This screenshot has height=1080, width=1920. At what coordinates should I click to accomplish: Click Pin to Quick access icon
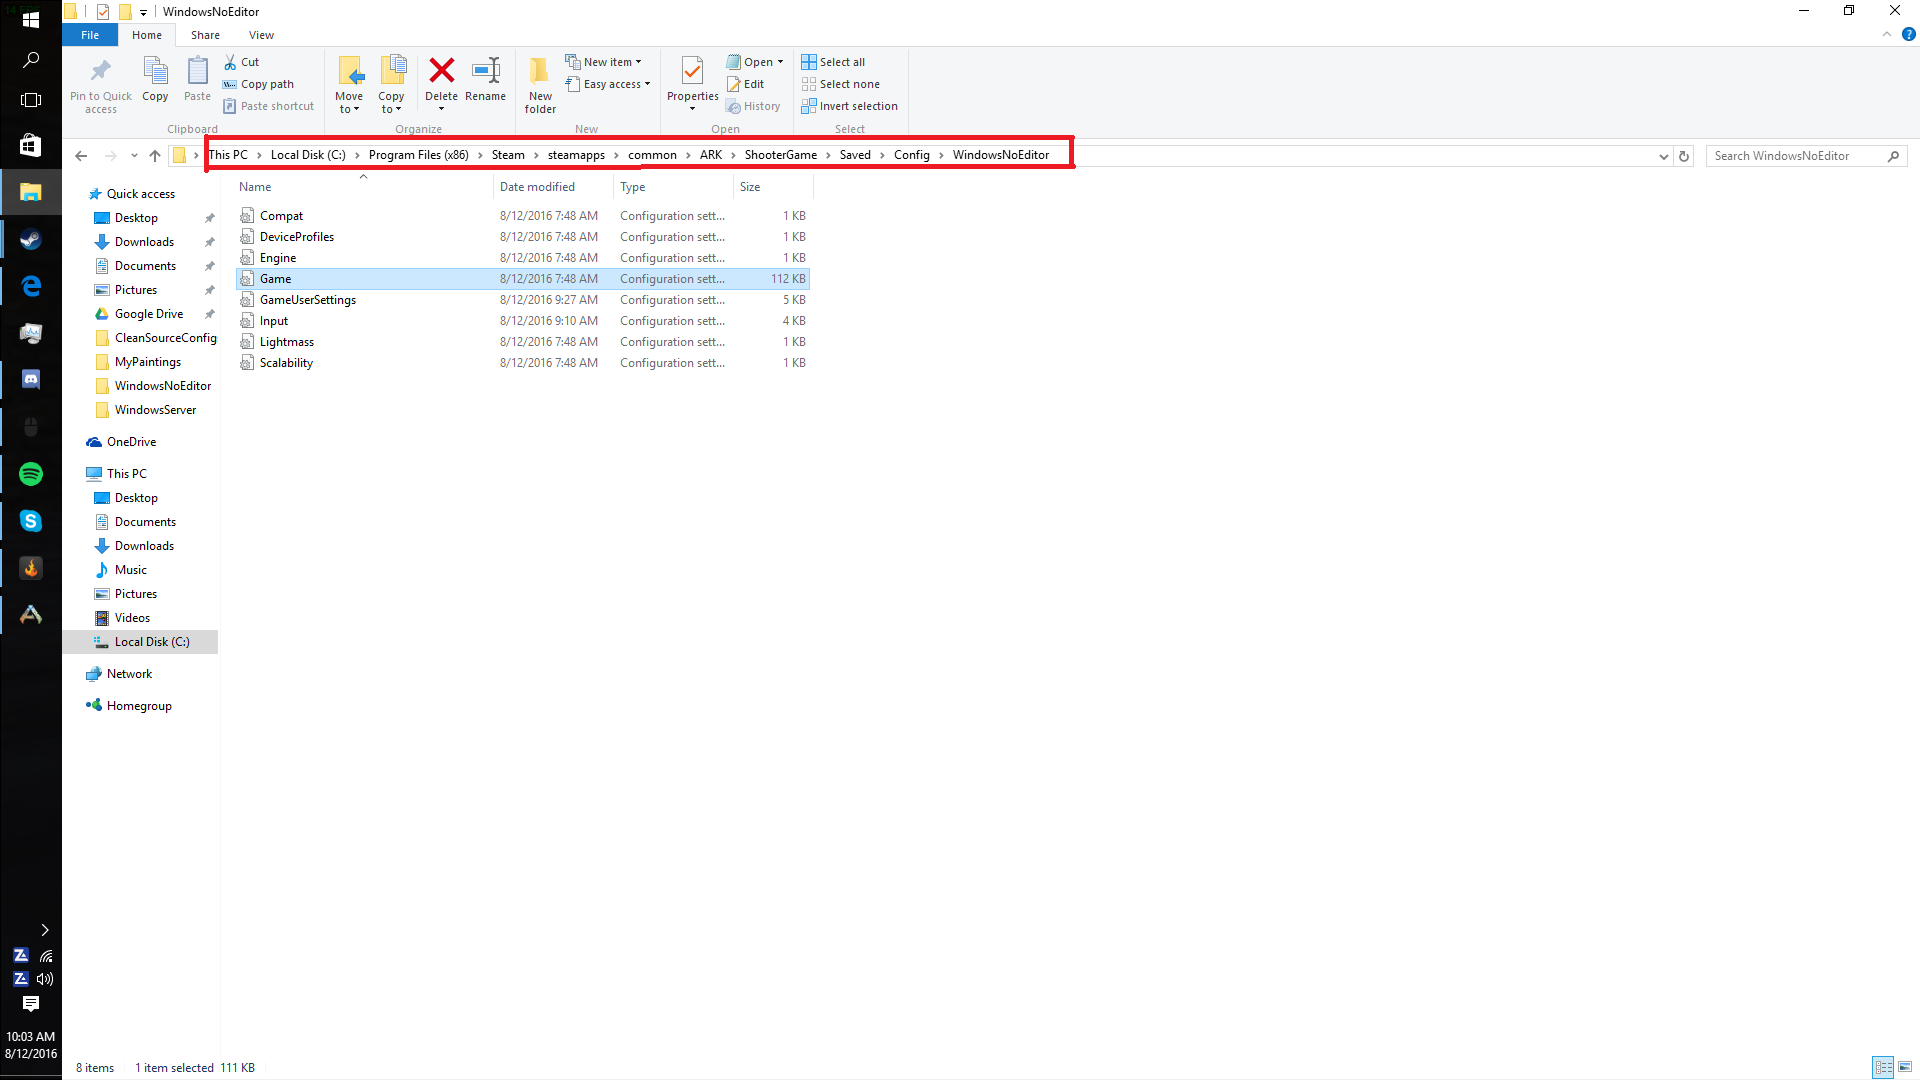pyautogui.click(x=100, y=71)
